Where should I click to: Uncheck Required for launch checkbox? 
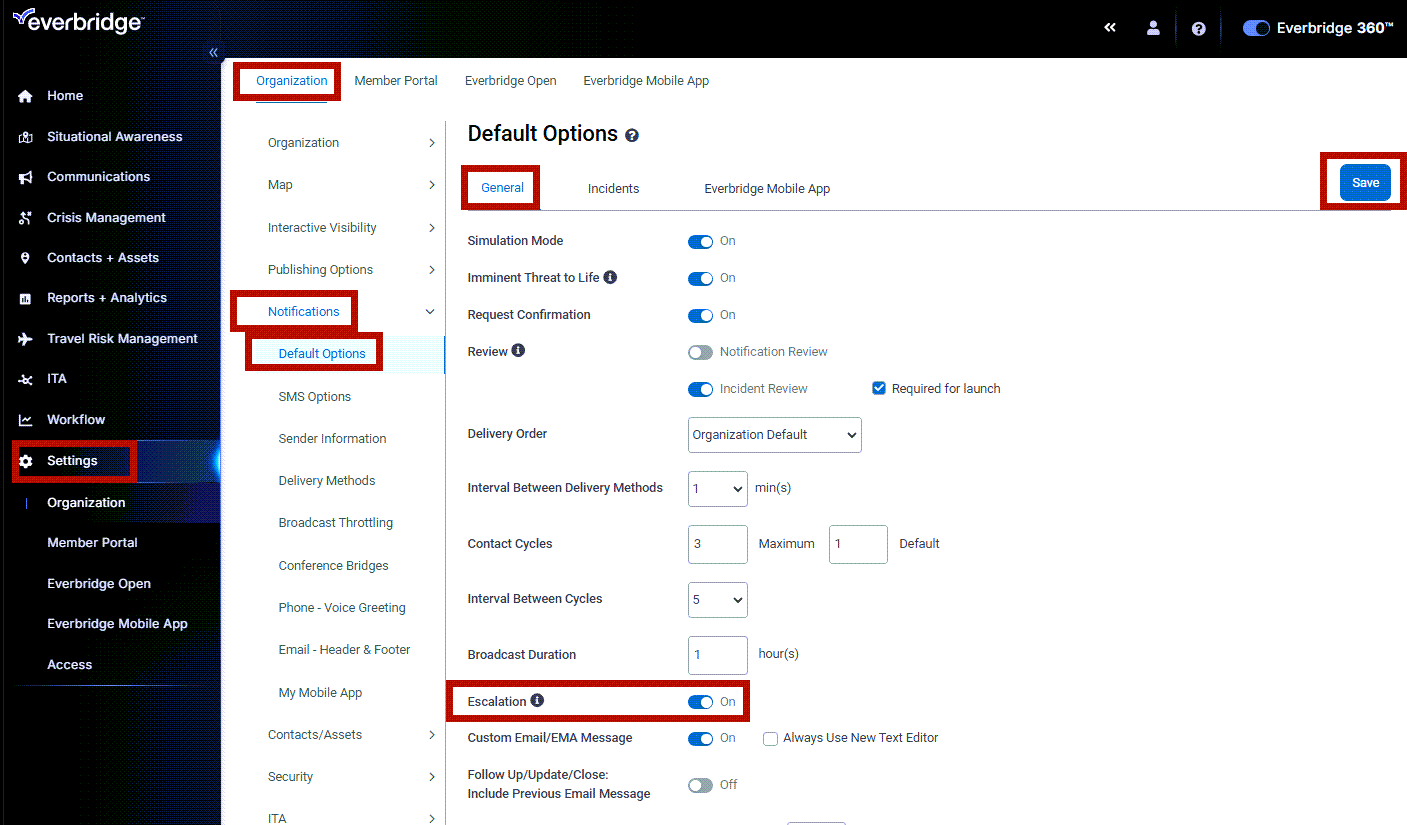click(879, 388)
